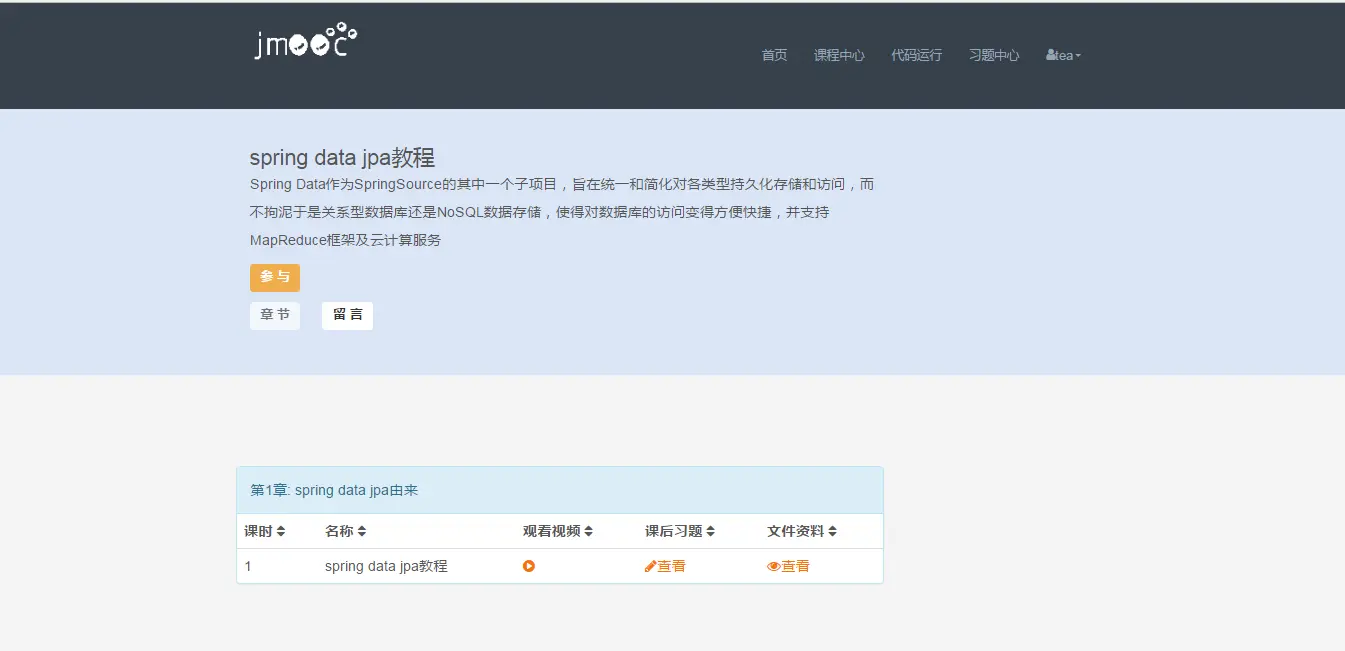Go to 首页 in the navbar

774,55
